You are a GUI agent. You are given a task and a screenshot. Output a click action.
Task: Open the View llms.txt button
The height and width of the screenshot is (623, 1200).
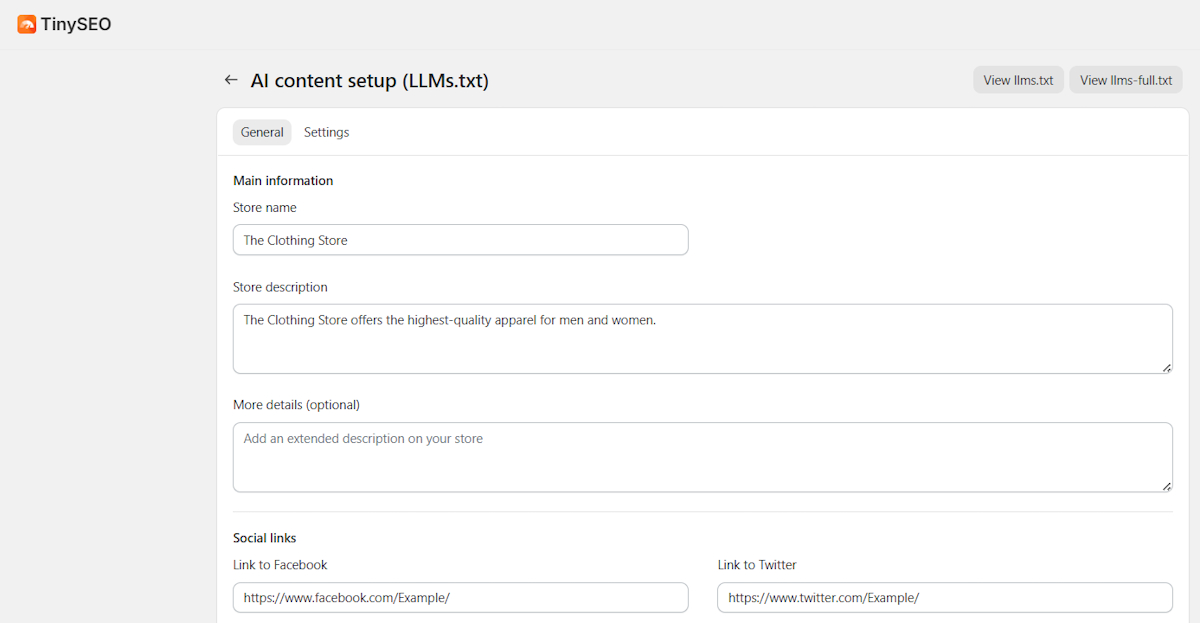1018,80
